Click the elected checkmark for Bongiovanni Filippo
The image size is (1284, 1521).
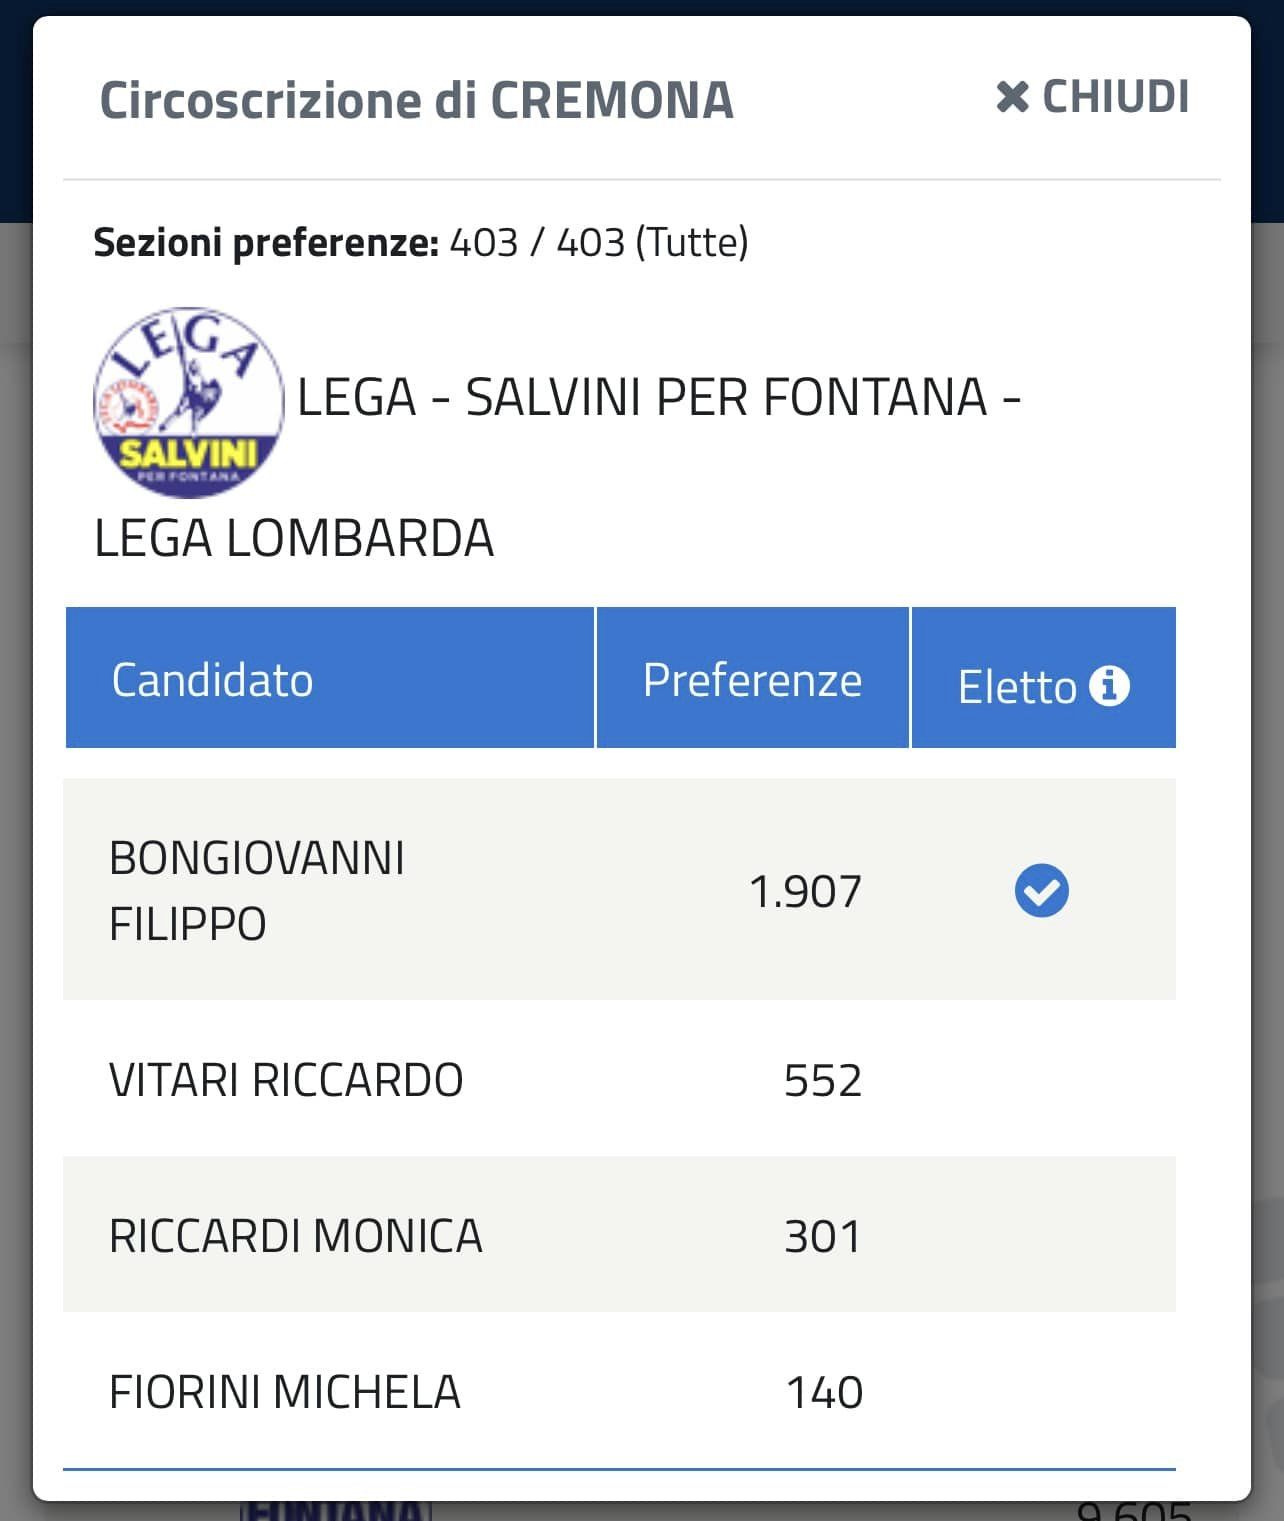(1042, 890)
